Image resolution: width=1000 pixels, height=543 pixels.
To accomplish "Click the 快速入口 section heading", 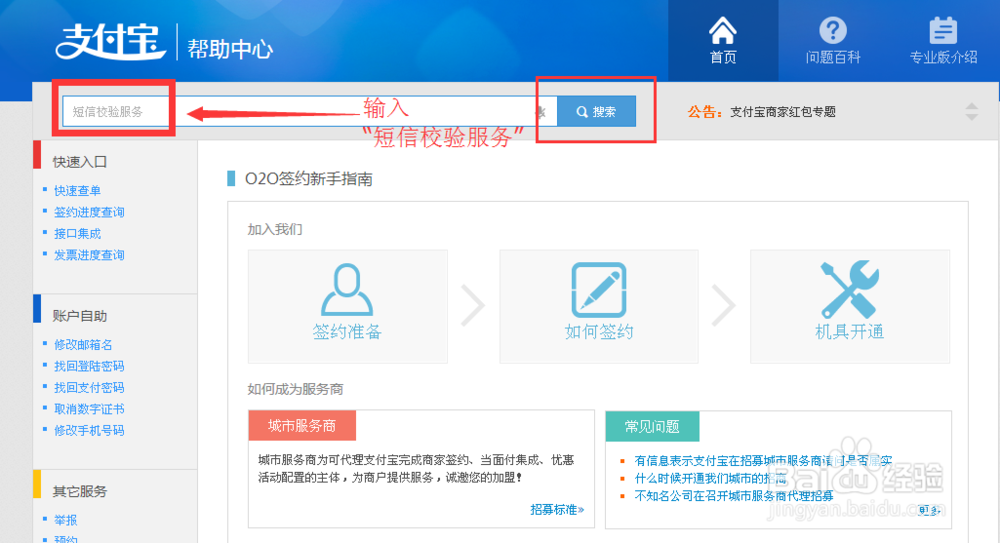I will click(x=80, y=162).
